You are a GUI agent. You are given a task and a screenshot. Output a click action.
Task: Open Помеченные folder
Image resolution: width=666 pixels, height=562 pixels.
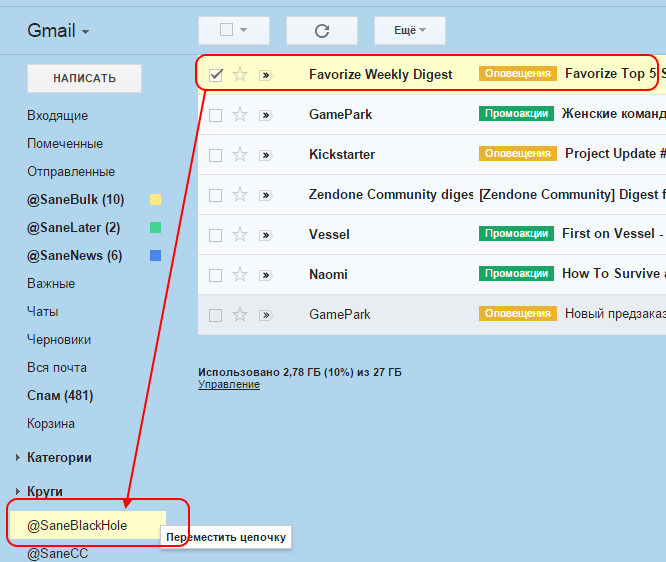[65, 144]
